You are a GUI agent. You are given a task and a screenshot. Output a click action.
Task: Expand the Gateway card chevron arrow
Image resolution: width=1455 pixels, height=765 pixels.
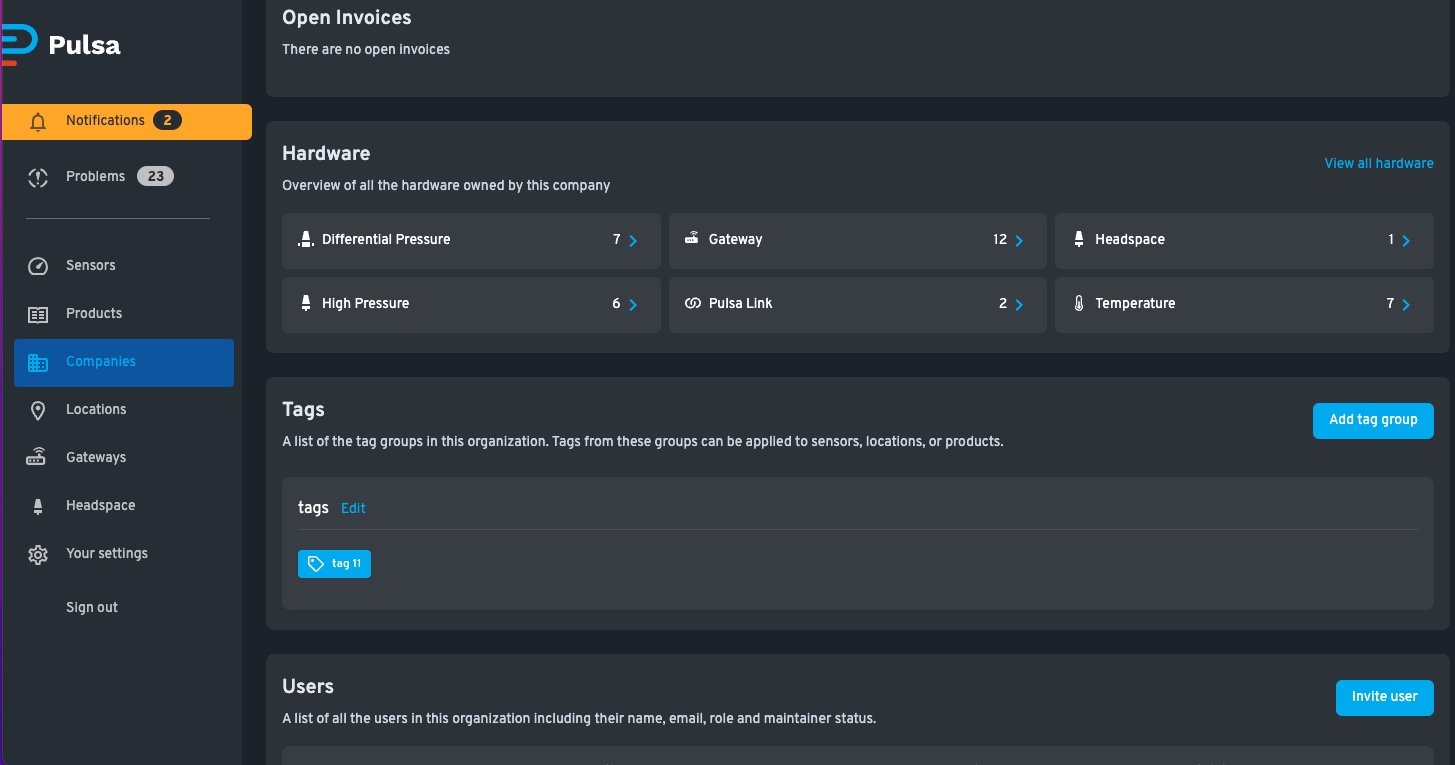click(x=1019, y=241)
